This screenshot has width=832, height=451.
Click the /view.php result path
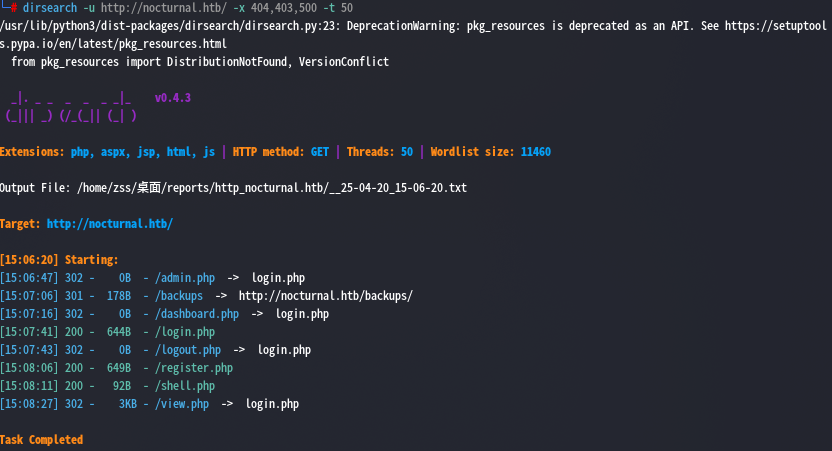[182, 404]
